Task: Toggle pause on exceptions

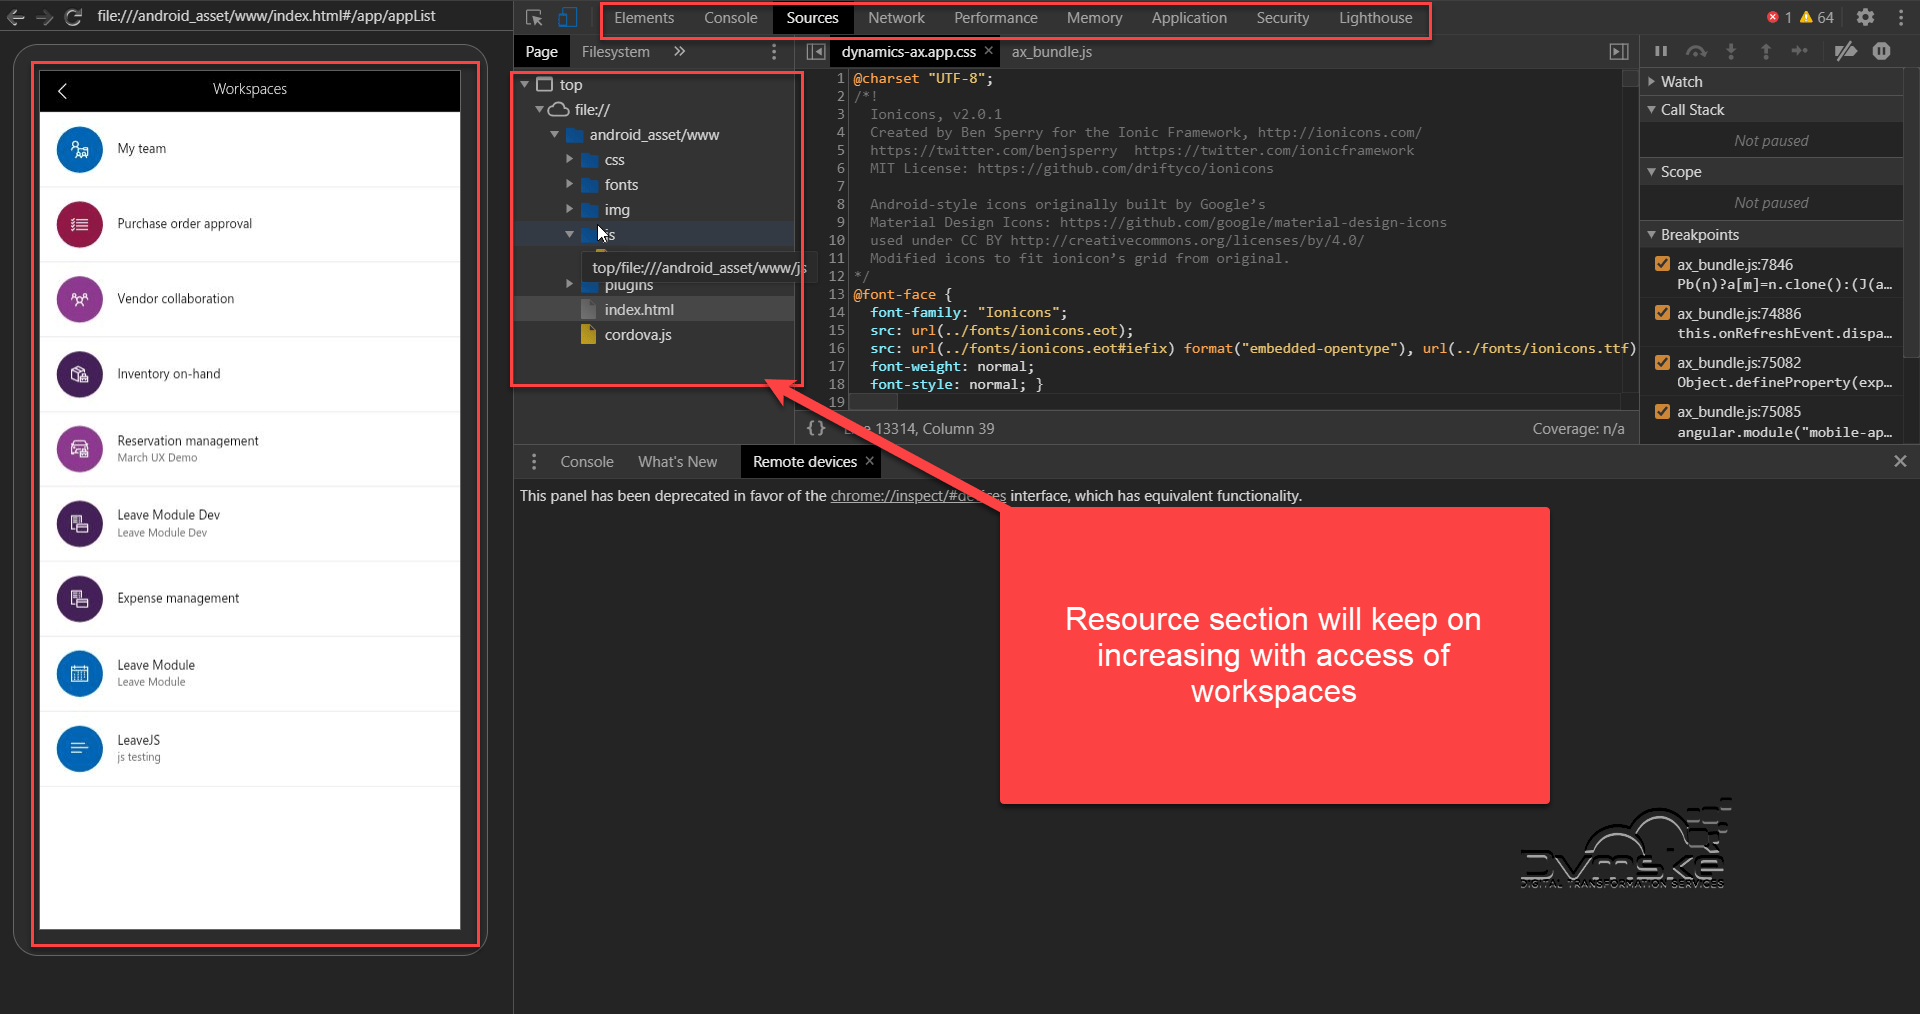Action: click(1881, 51)
